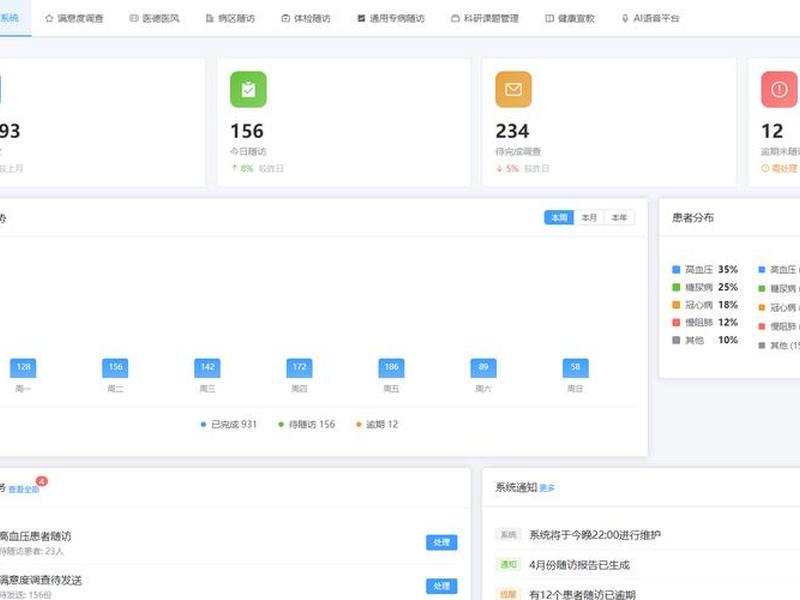Open the 体检随访 tab

pyautogui.click(x=306, y=18)
